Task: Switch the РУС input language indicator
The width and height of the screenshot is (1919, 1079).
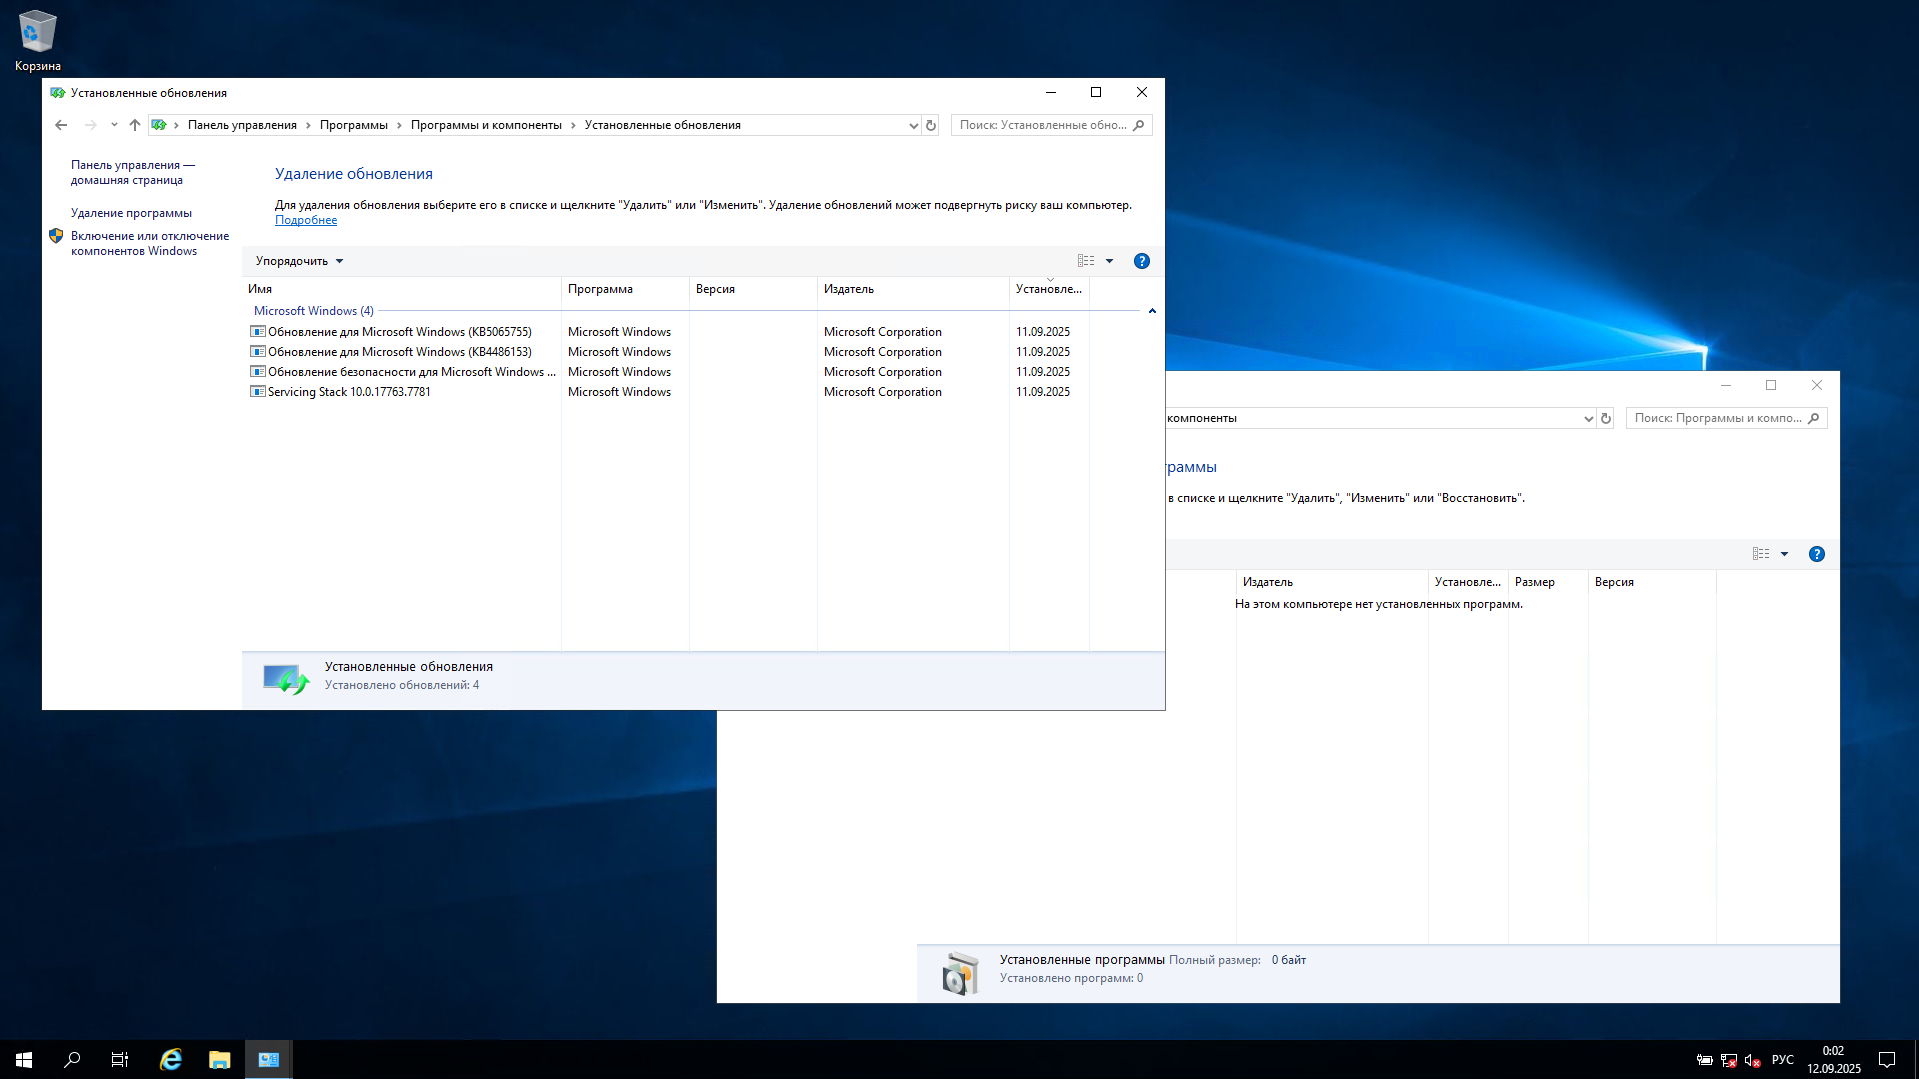Action: [x=1783, y=1060]
